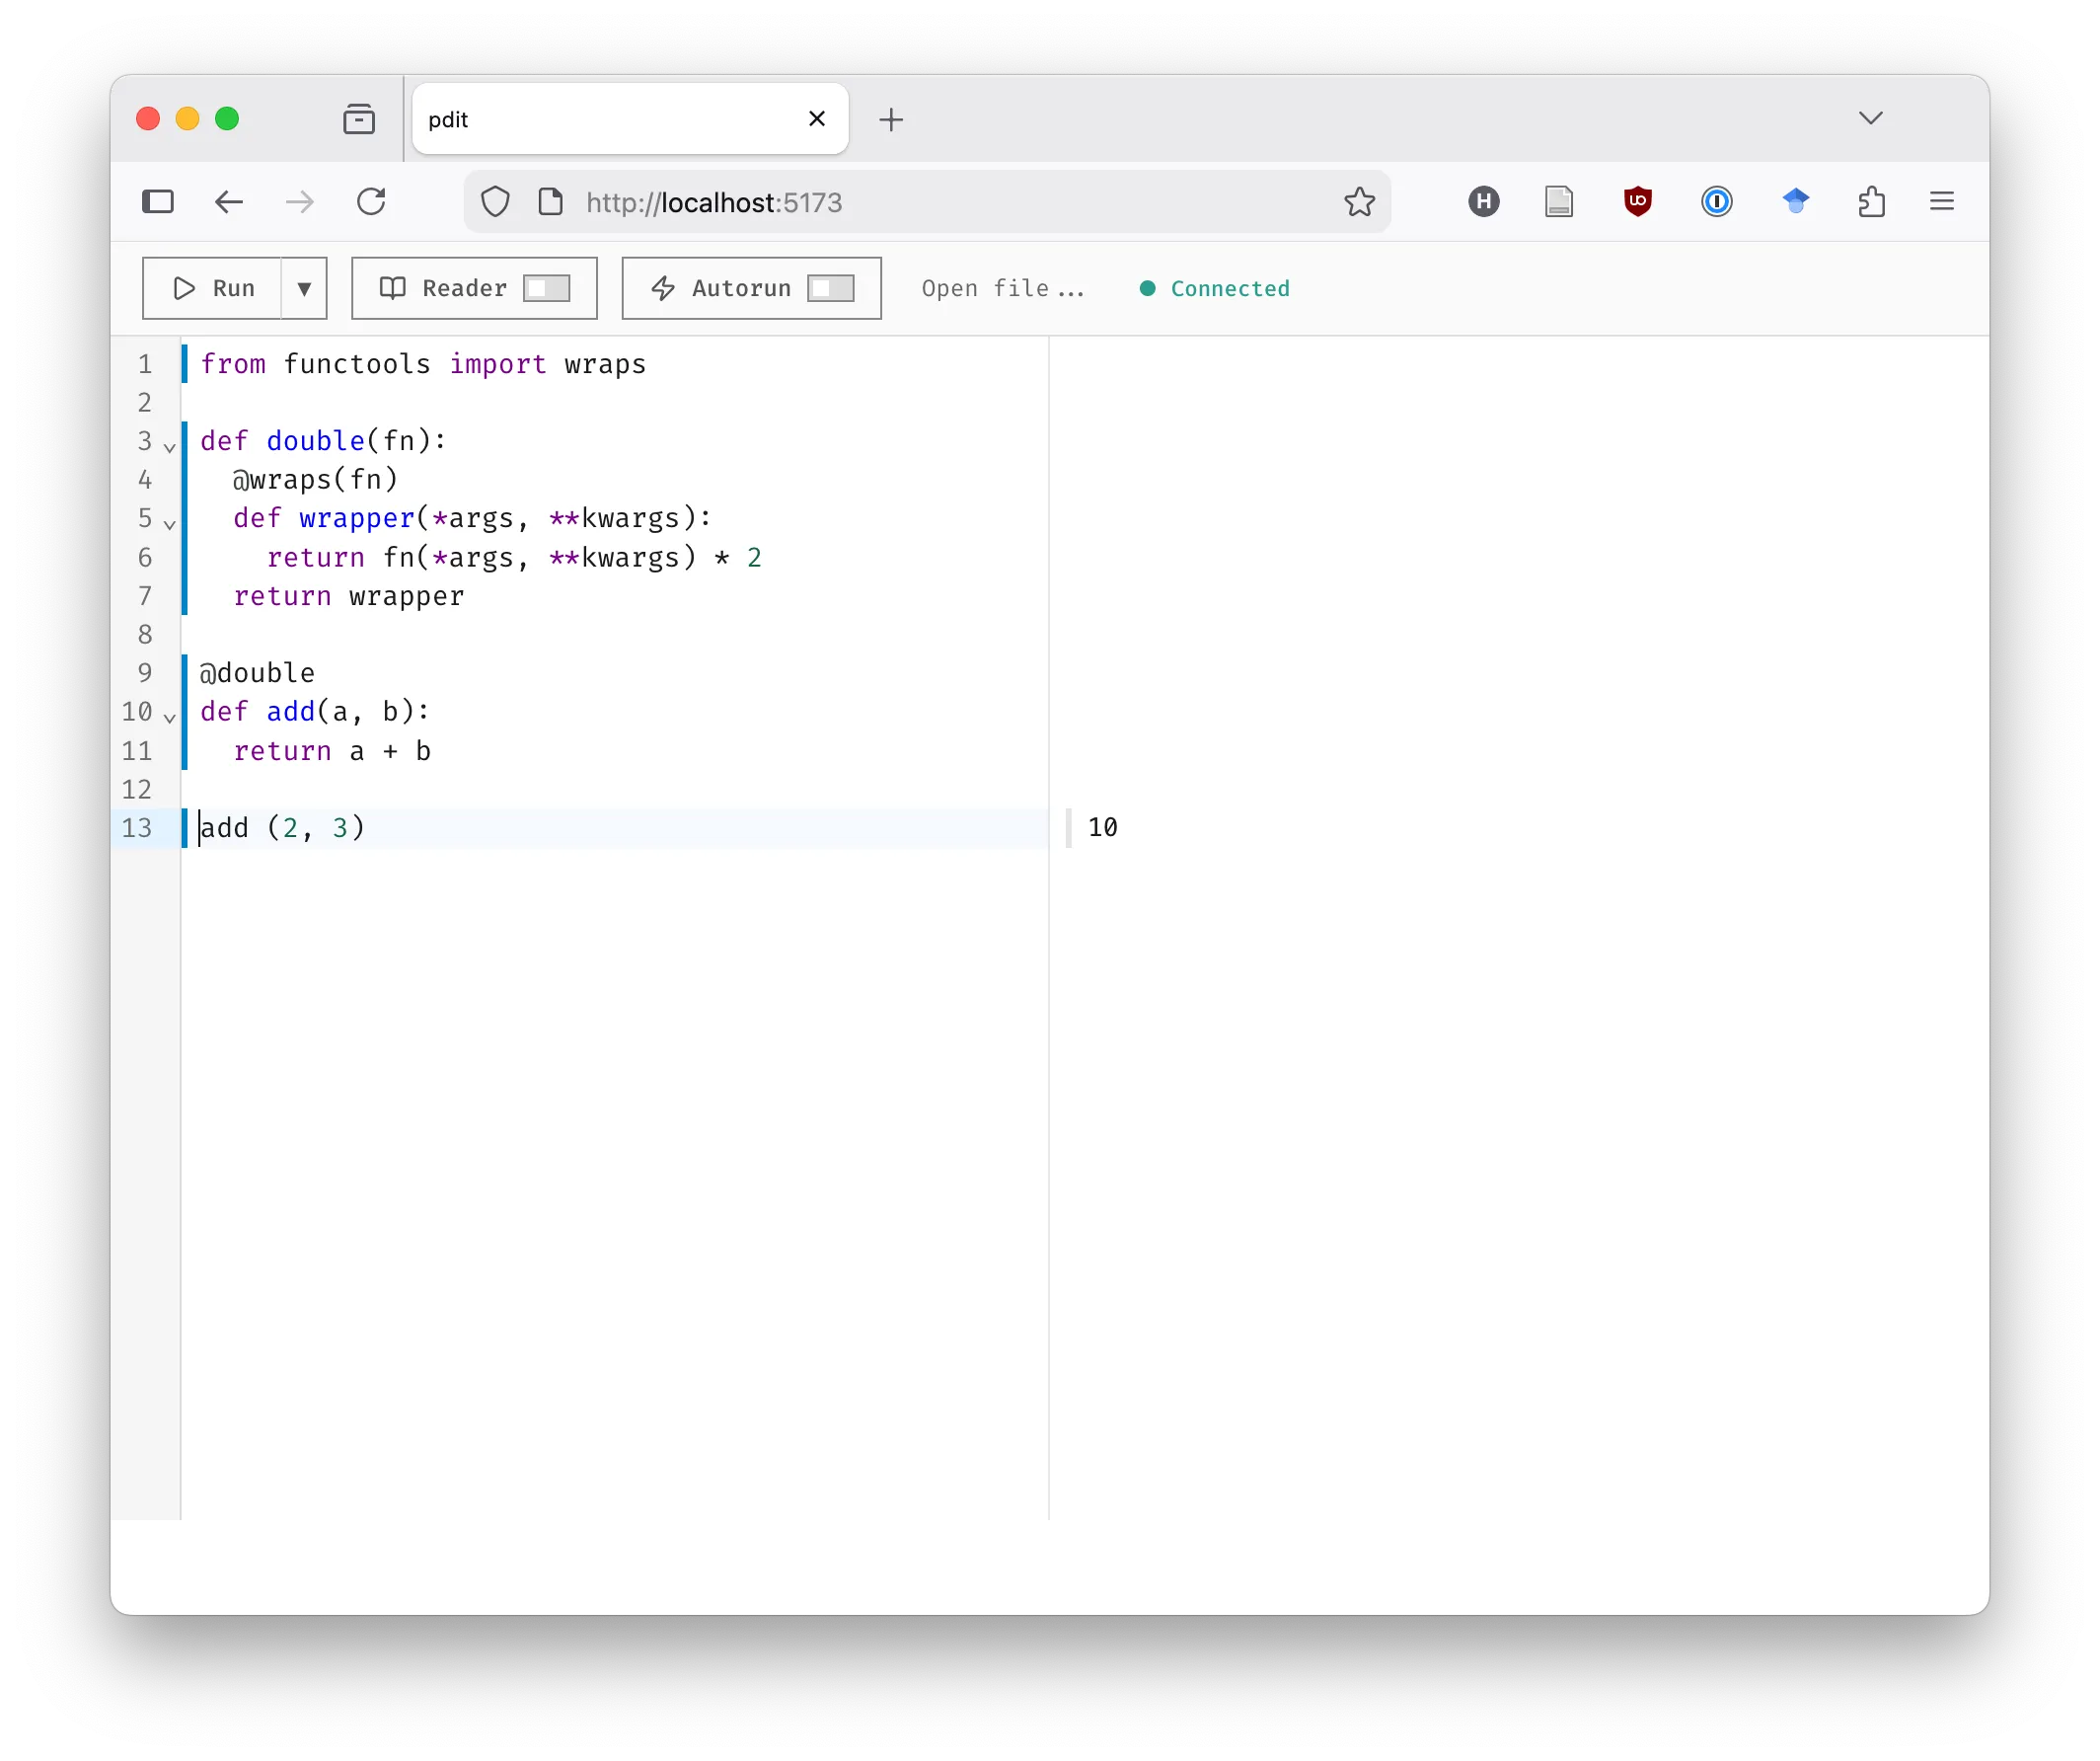Screen dimensions: 2100x1761
Task: Click the Open file button
Action: [x=1002, y=288]
